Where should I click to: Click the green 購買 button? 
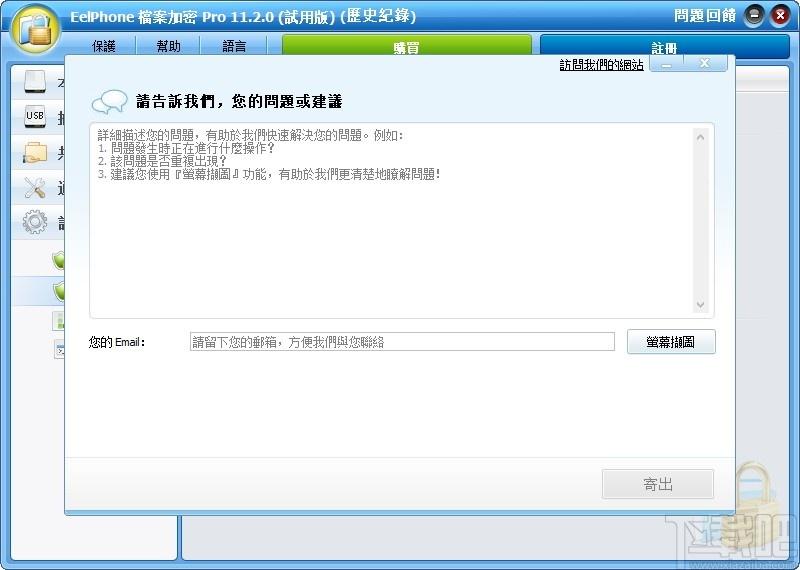pyautogui.click(x=407, y=46)
